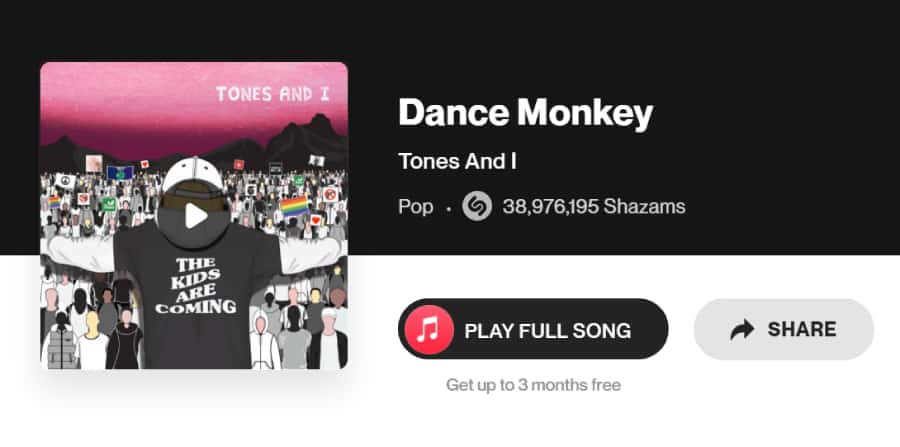
Task: Click the Dance Monkey song title
Action: pos(525,113)
